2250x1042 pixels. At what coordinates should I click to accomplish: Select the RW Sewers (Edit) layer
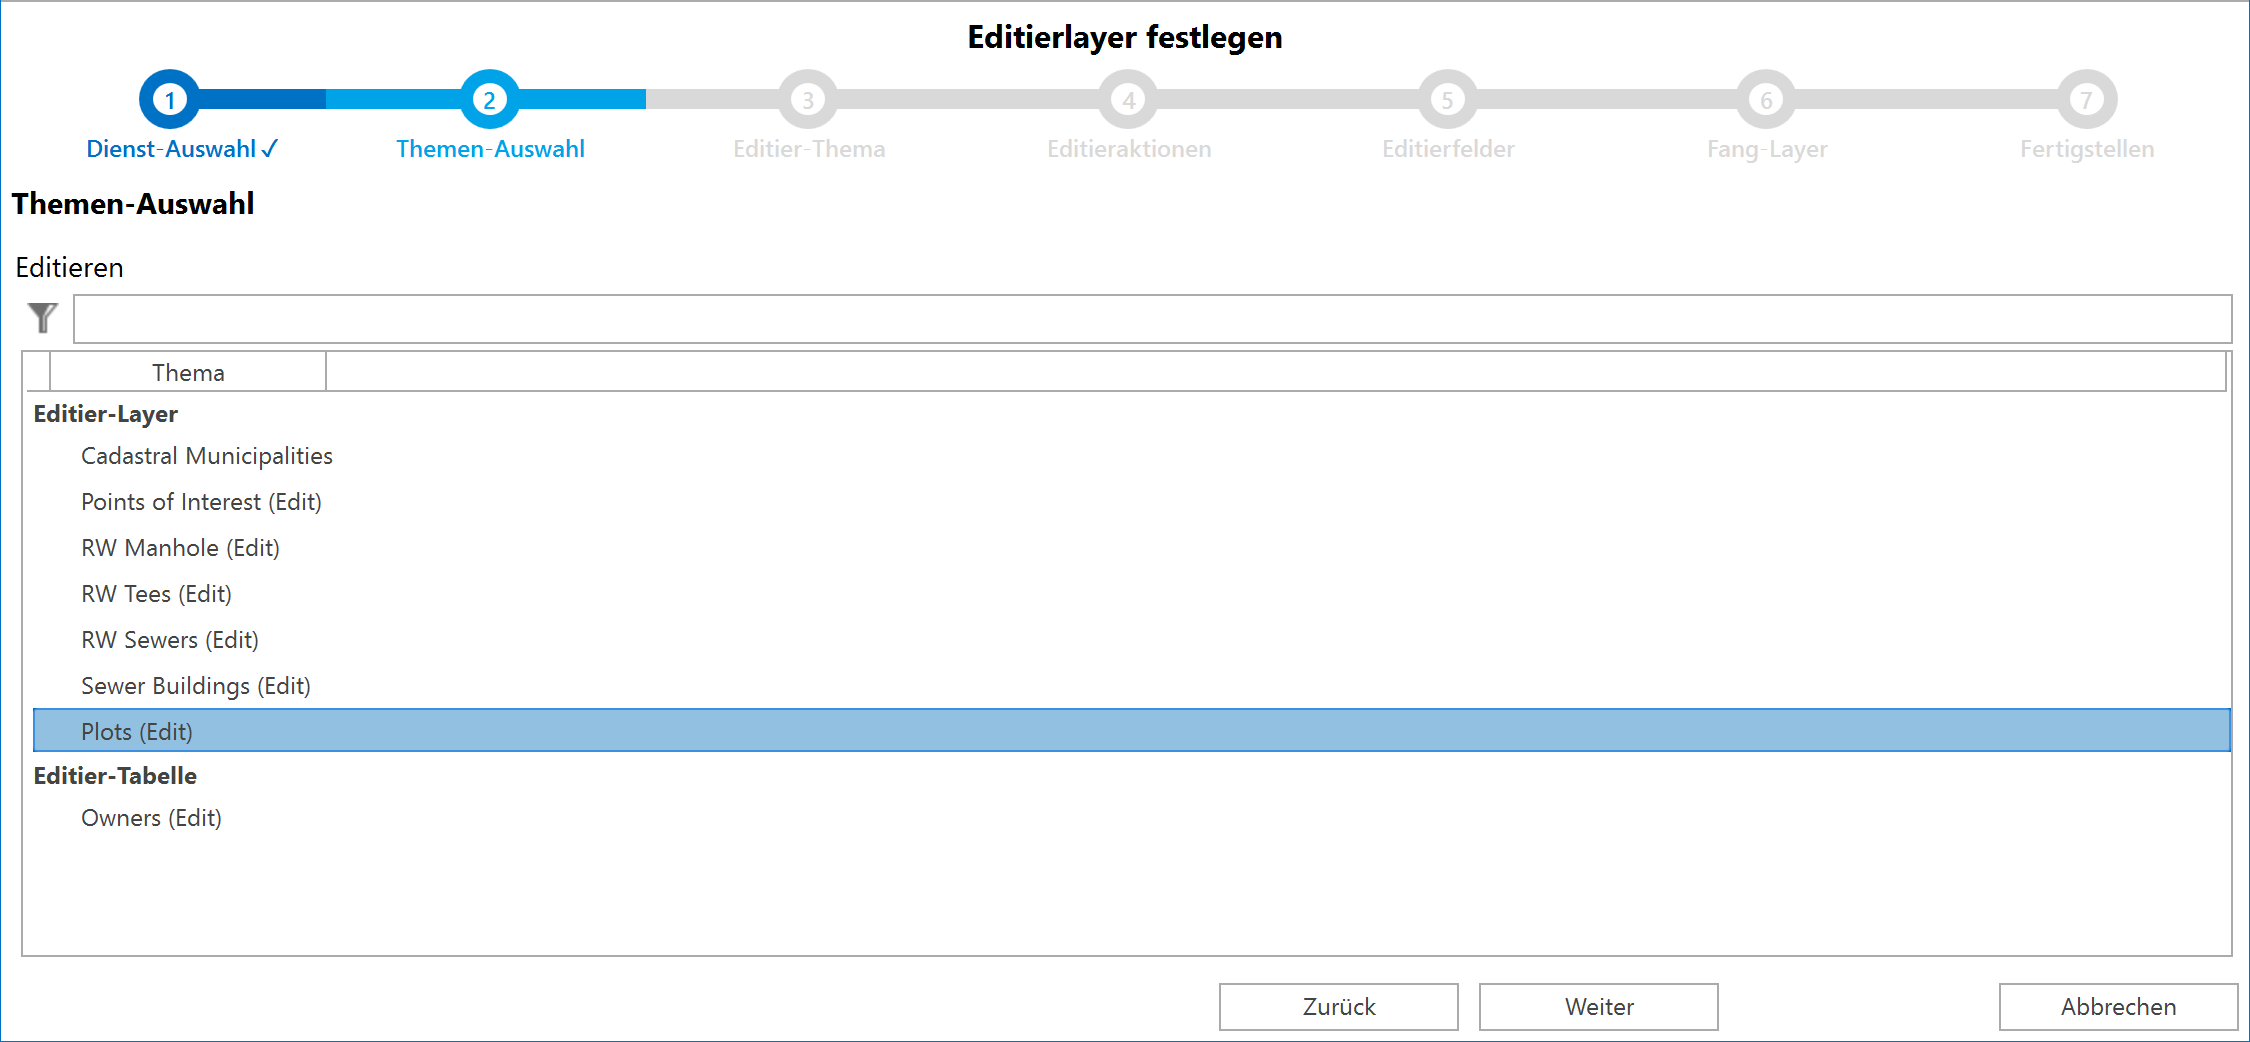(169, 640)
